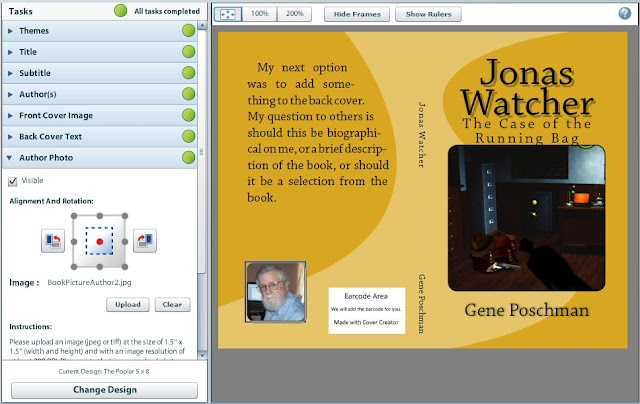Viewport: 640px width, 404px height.
Task: Select the spine author Gene Poschman
Action: point(422,304)
